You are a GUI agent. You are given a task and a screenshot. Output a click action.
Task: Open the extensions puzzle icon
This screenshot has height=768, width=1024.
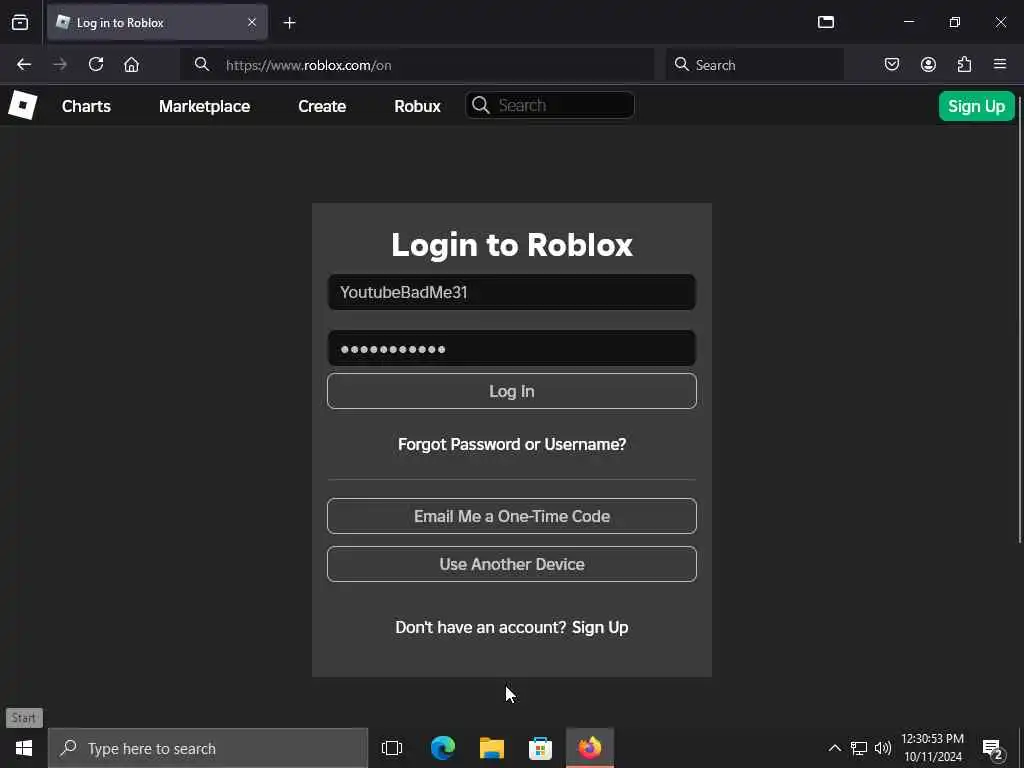pos(964,65)
